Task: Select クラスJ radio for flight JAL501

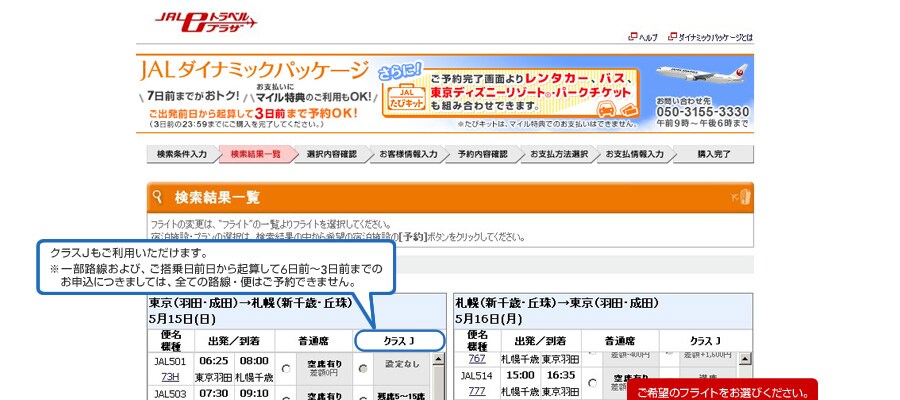Action: [362, 369]
